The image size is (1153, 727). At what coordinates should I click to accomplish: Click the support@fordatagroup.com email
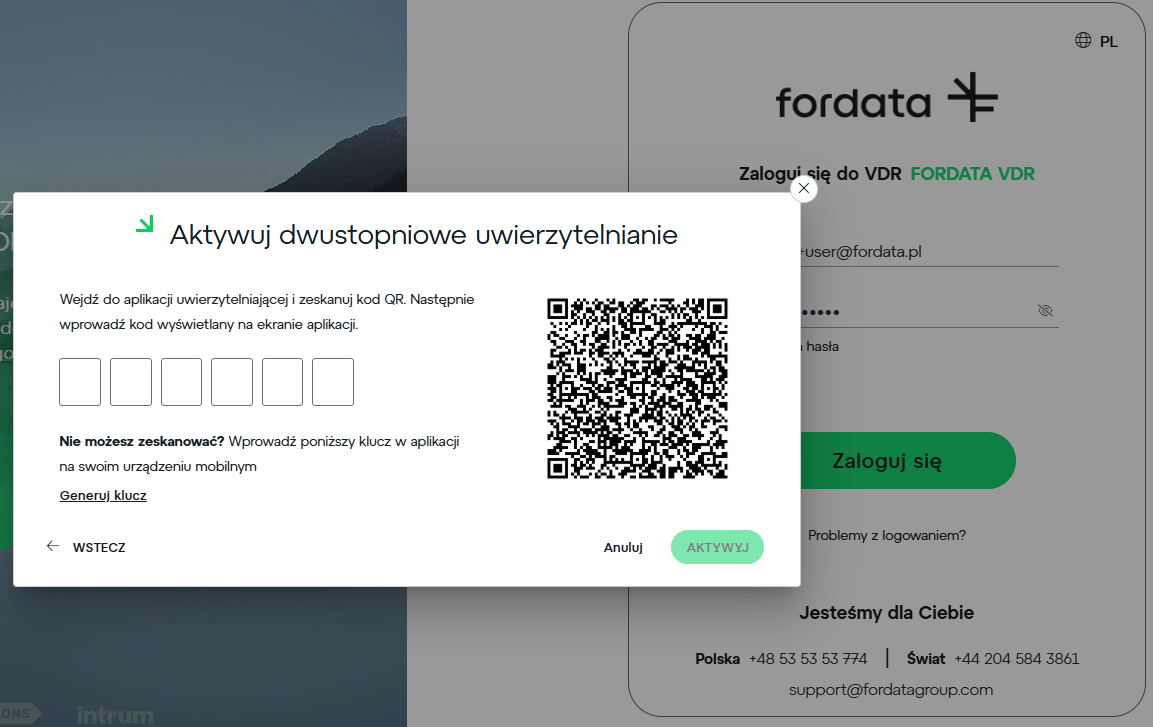890,690
